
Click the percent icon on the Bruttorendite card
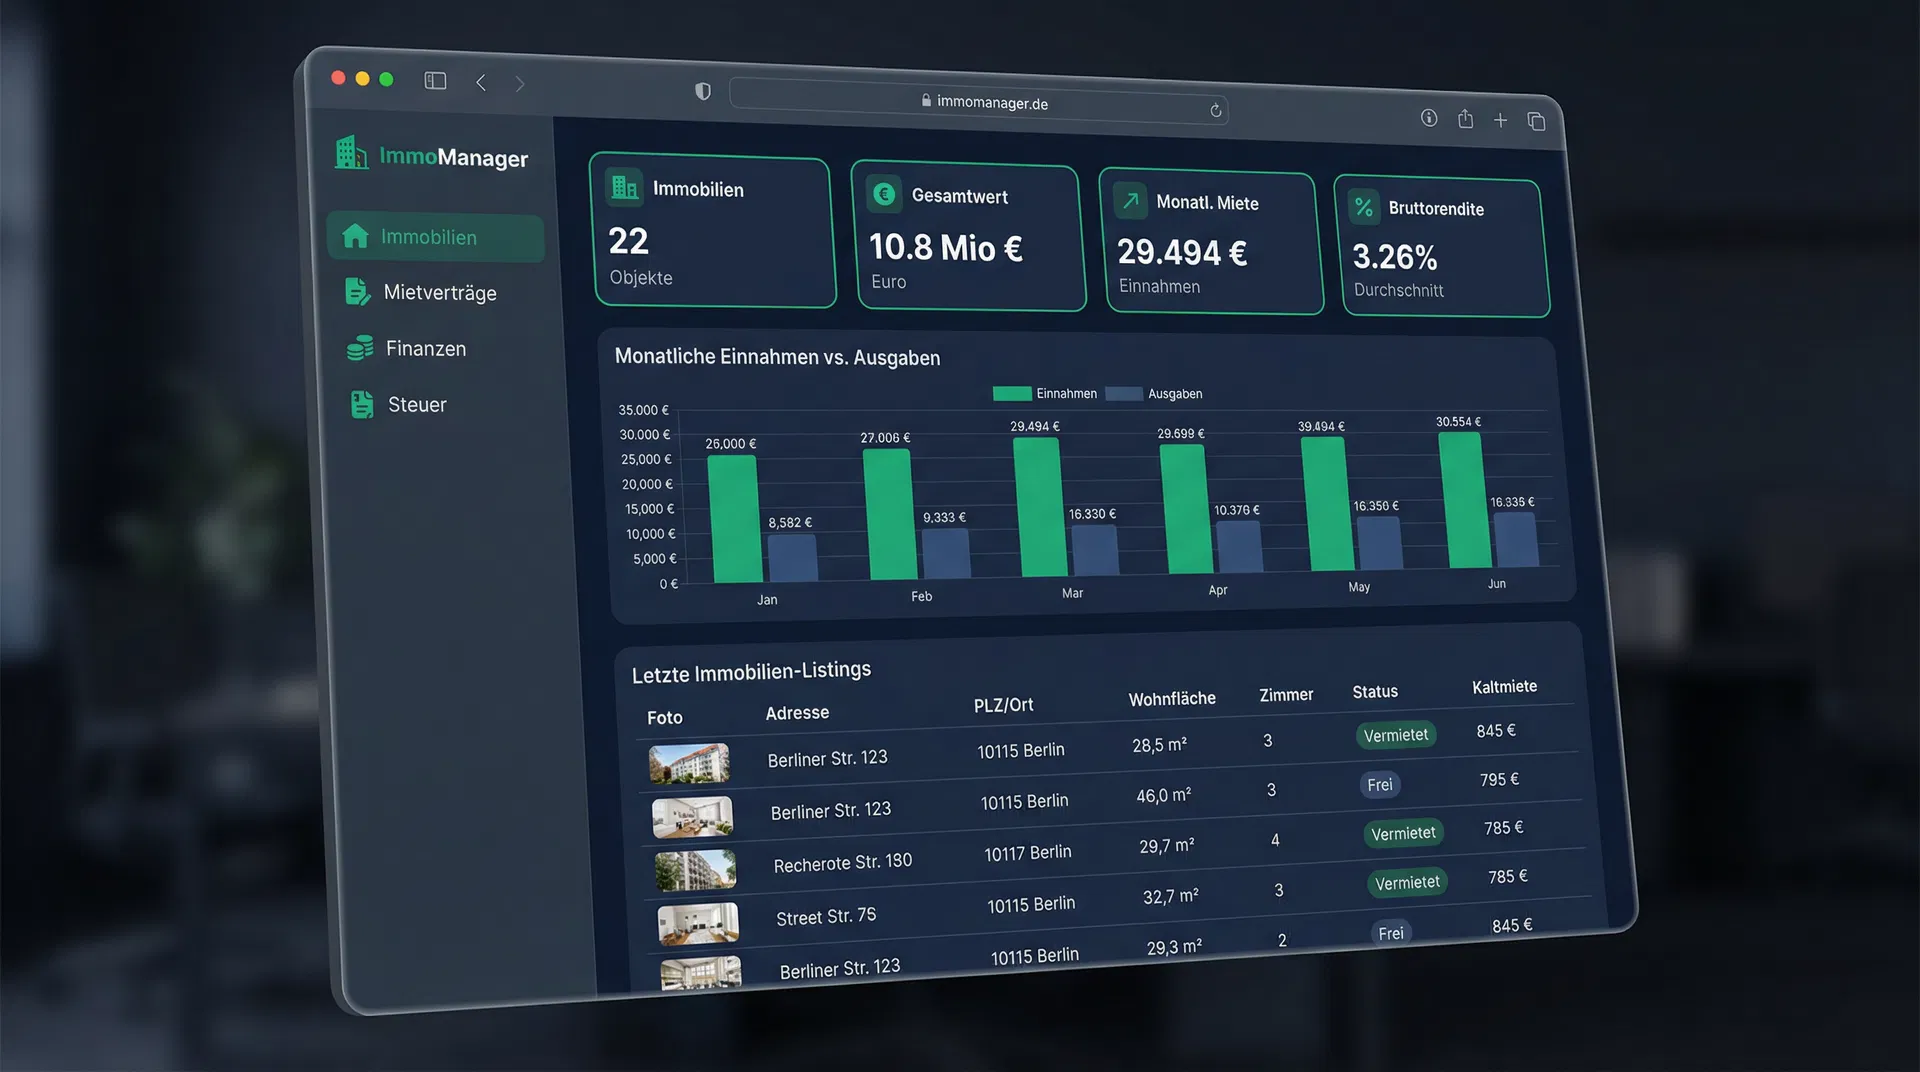pyautogui.click(x=1364, y=207)
